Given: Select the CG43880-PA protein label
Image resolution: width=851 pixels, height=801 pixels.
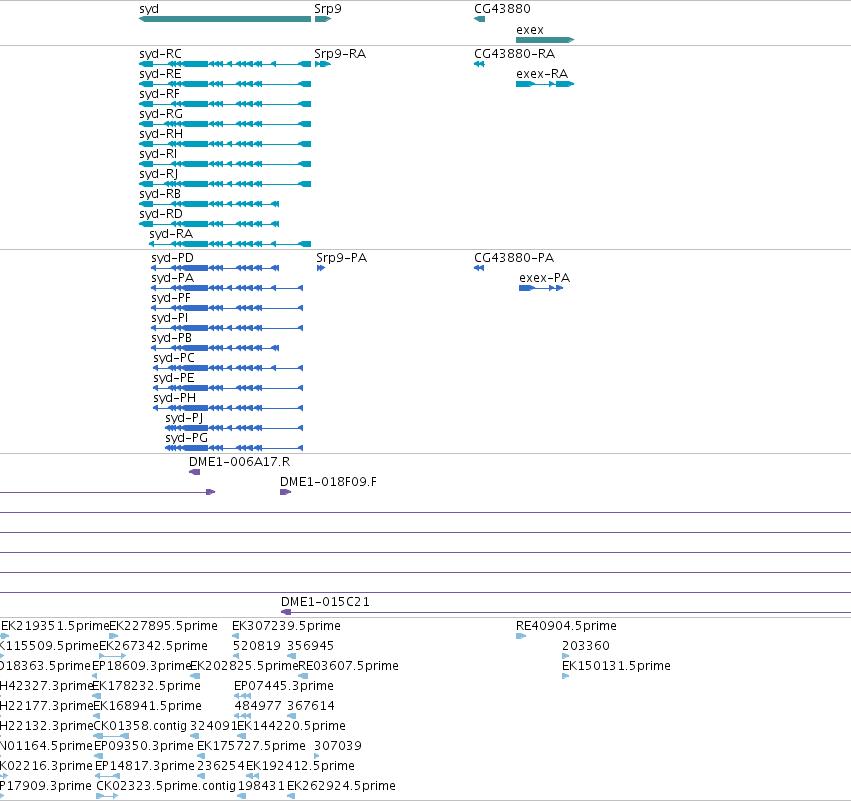Looking at the screenshot, I should [x=514, y=258].
